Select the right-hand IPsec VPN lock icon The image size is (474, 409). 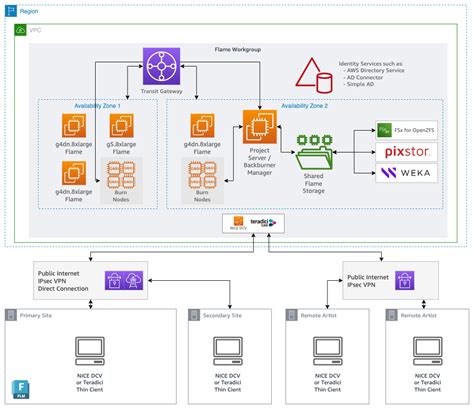(x=405, y=280)
